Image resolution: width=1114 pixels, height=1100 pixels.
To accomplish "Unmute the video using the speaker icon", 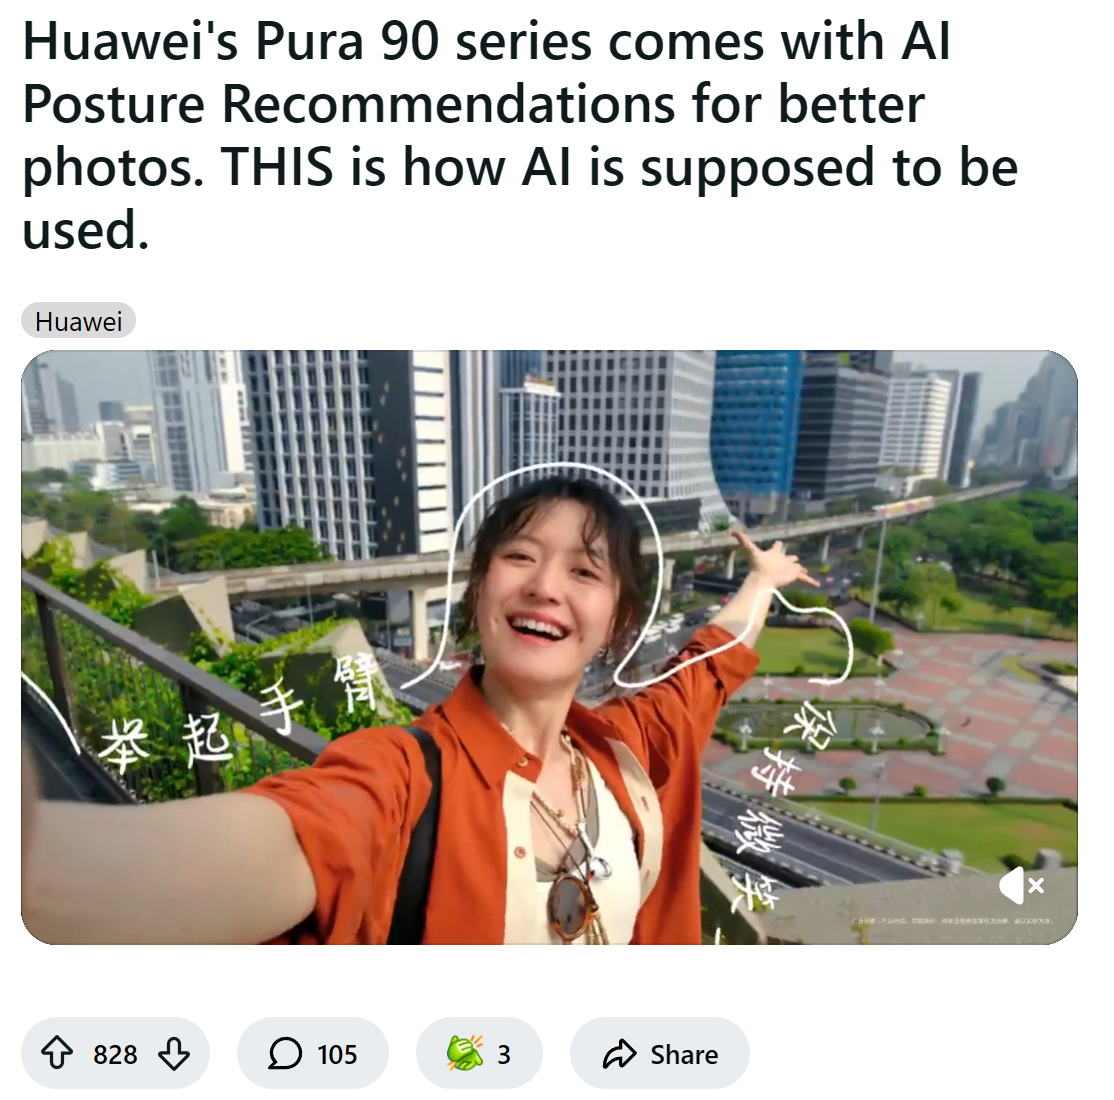I will (x=1022, y=885).
